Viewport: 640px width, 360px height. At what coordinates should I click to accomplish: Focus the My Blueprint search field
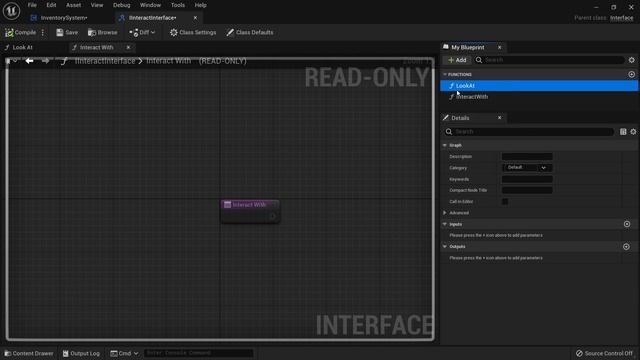549,60
